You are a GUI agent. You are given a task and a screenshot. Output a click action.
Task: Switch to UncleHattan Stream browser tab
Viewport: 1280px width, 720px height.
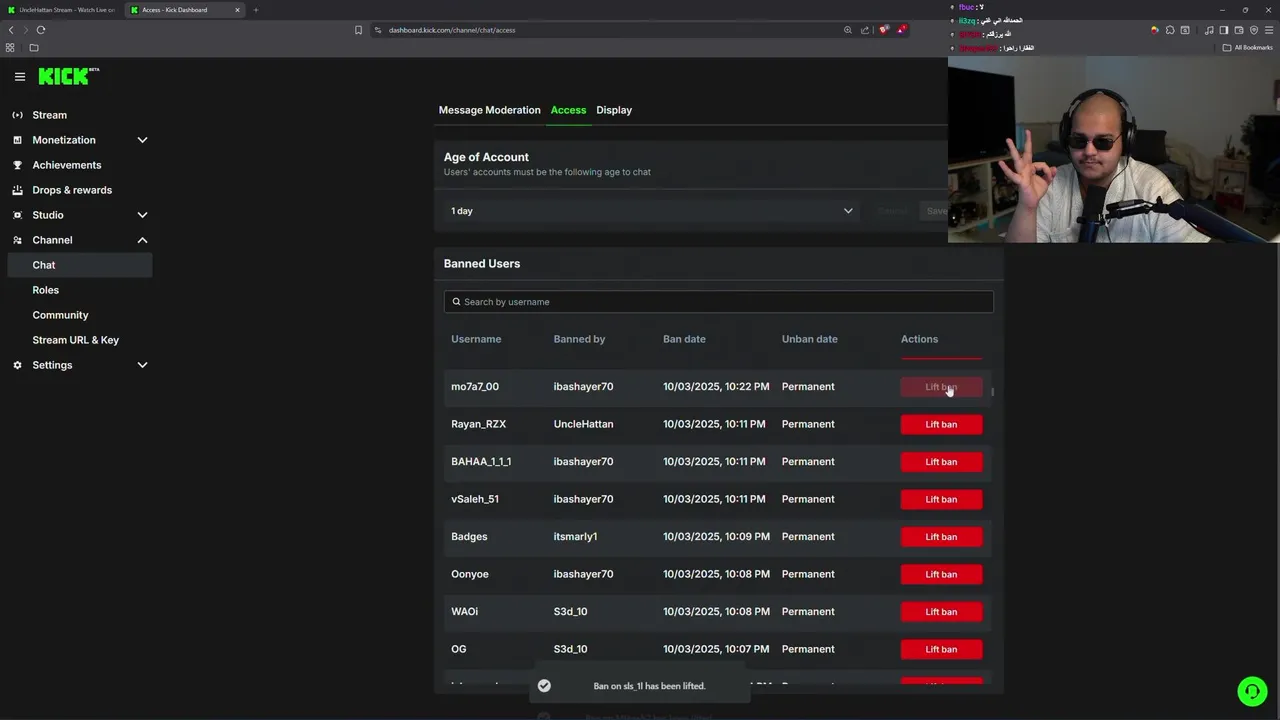60,10
